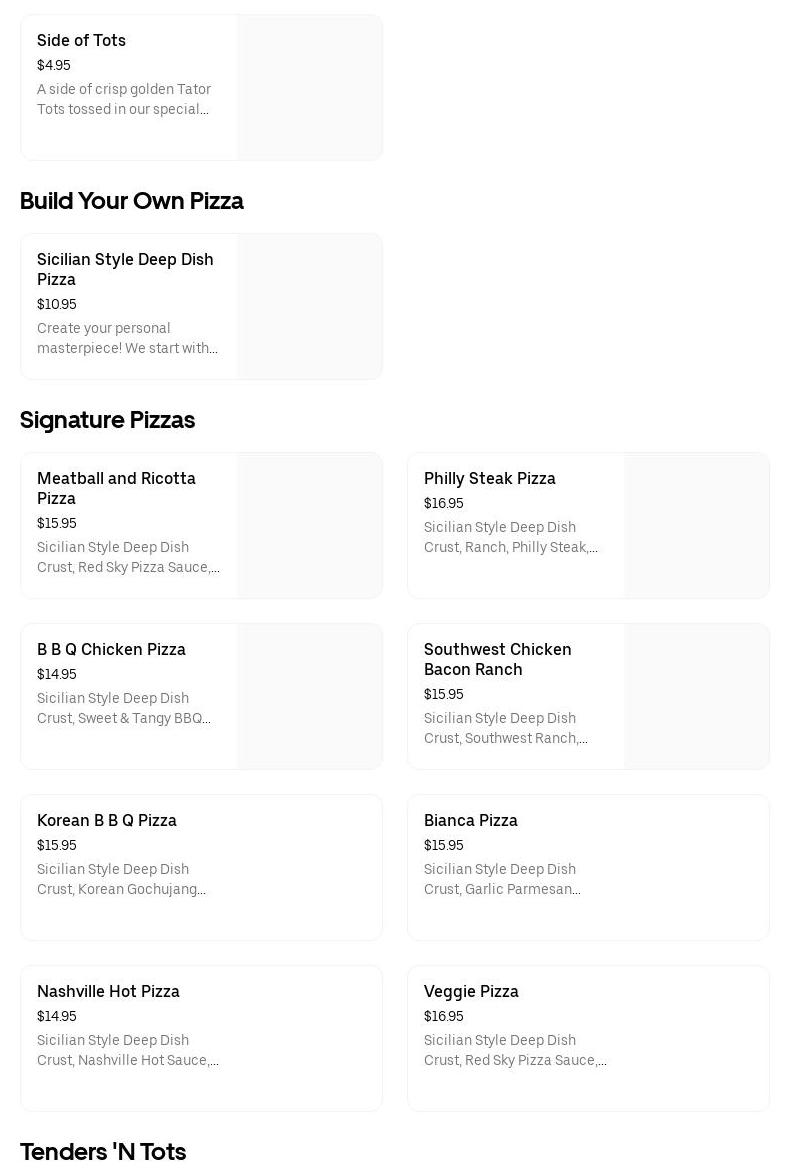The height and width of the screenshot is (1174, 804).
Task: Choose the Meatball and Ricotta Pizza title
Action: tap(116, 488)
